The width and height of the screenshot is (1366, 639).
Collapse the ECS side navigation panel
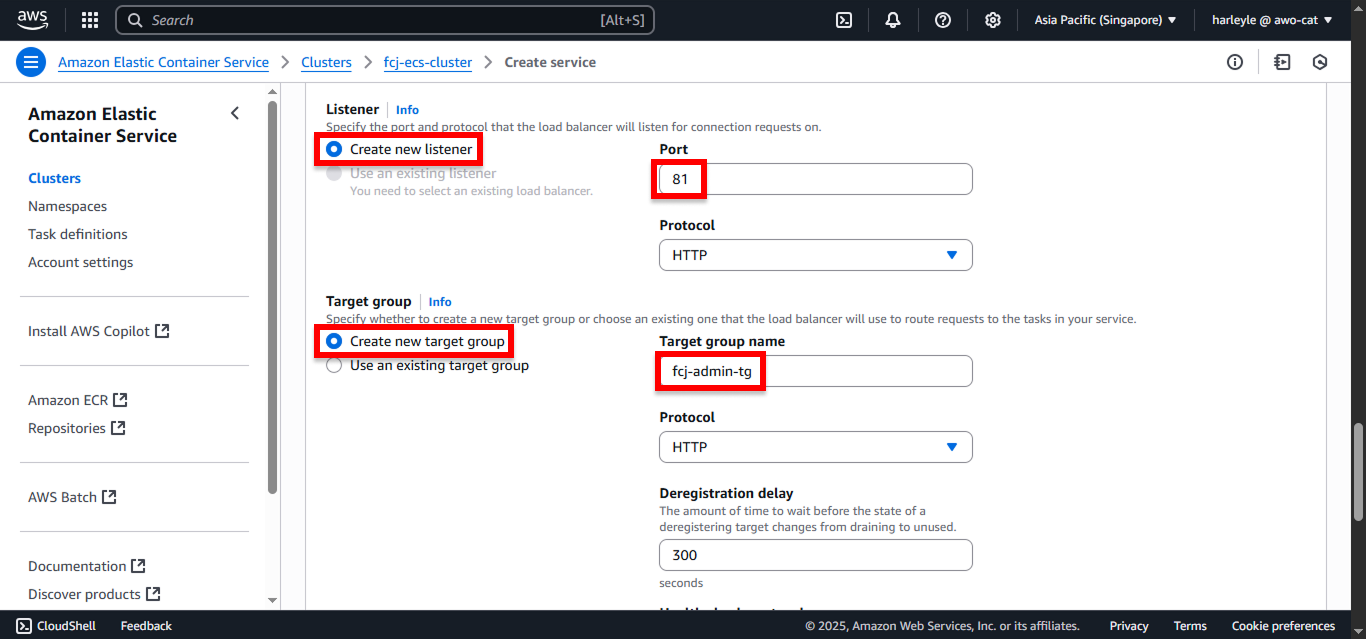point(235,113)
